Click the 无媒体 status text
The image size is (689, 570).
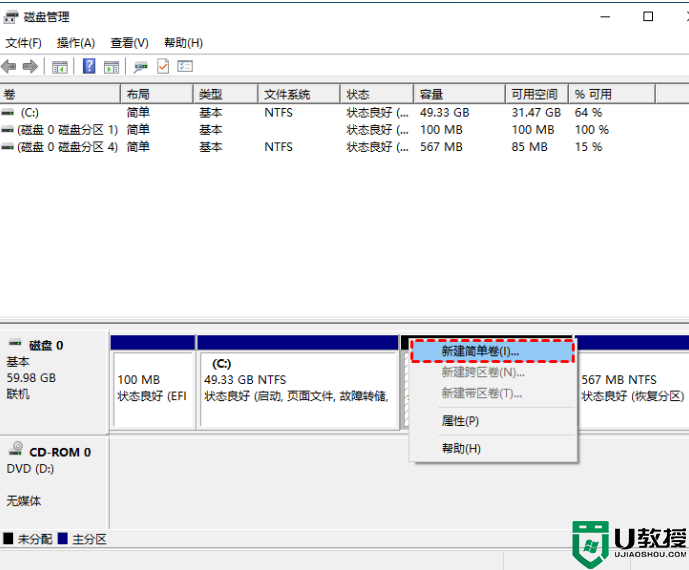coord(24,501)
